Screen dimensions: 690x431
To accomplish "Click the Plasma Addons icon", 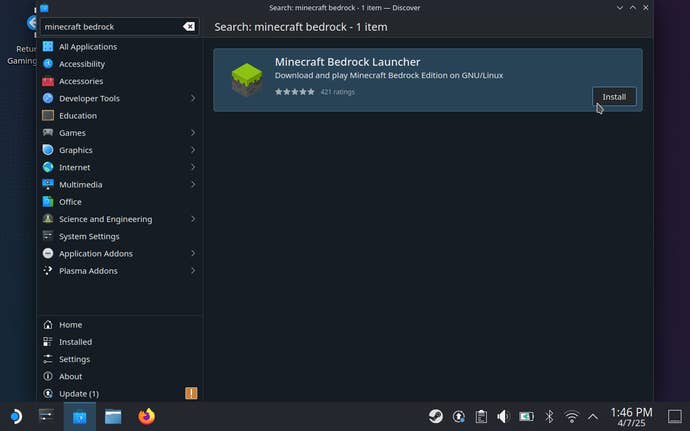I will coord(48,271).
